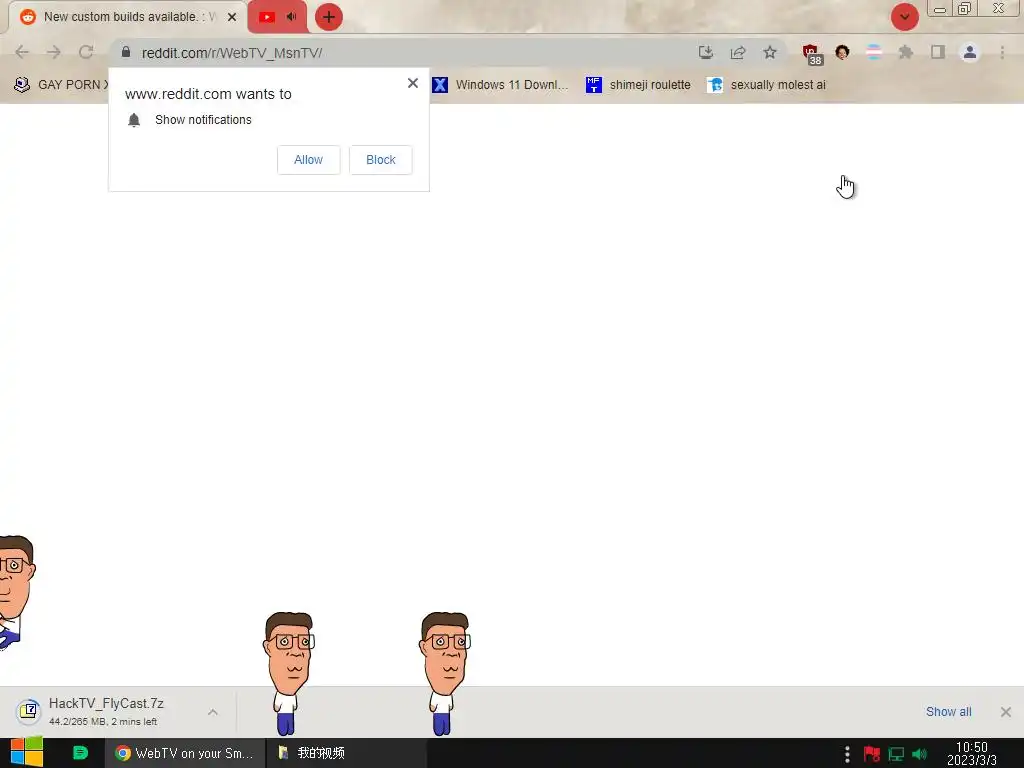Close the notification permission popup
This screenshot has height=768, width=1024.
click(x=413, y=83)
